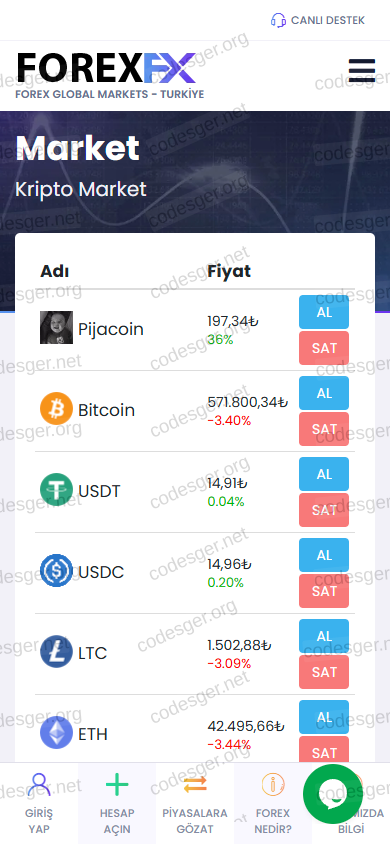The width and height of the screenshot is (390, 844).
Task: Open the Piyasalara Gözat tab
Action: pos(195,803)
